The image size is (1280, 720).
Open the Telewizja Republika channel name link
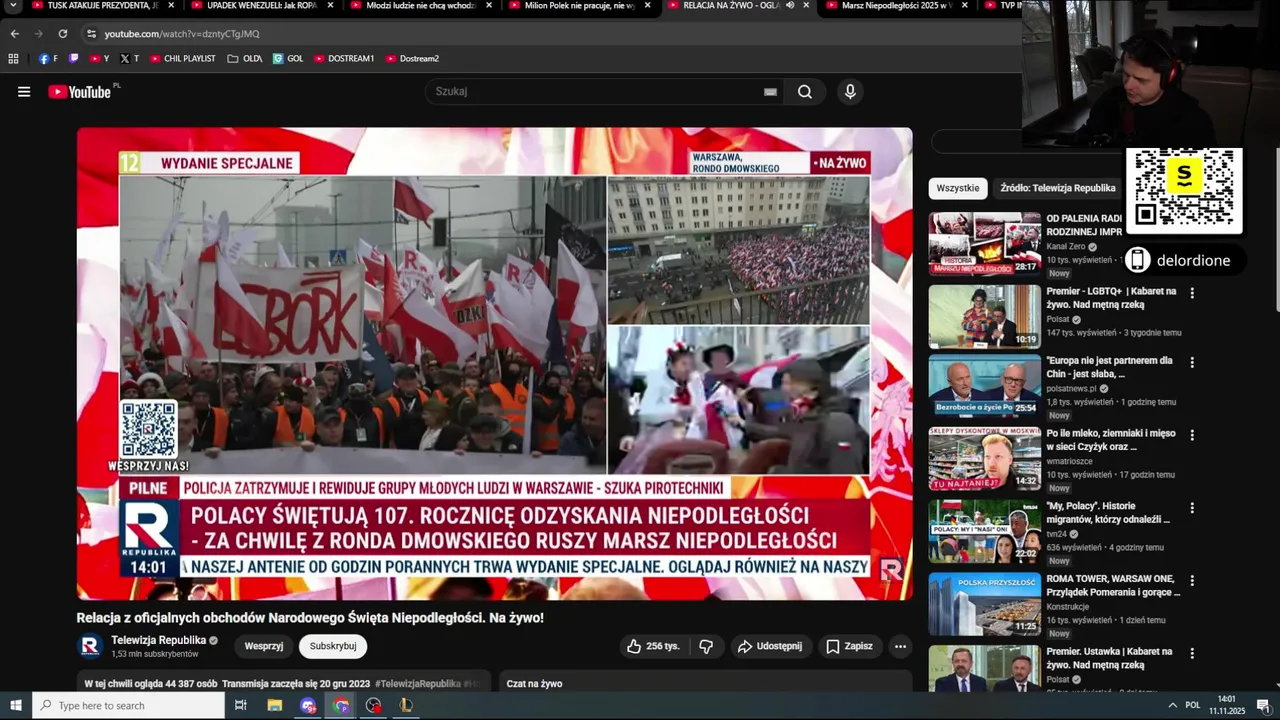[159, 640]
